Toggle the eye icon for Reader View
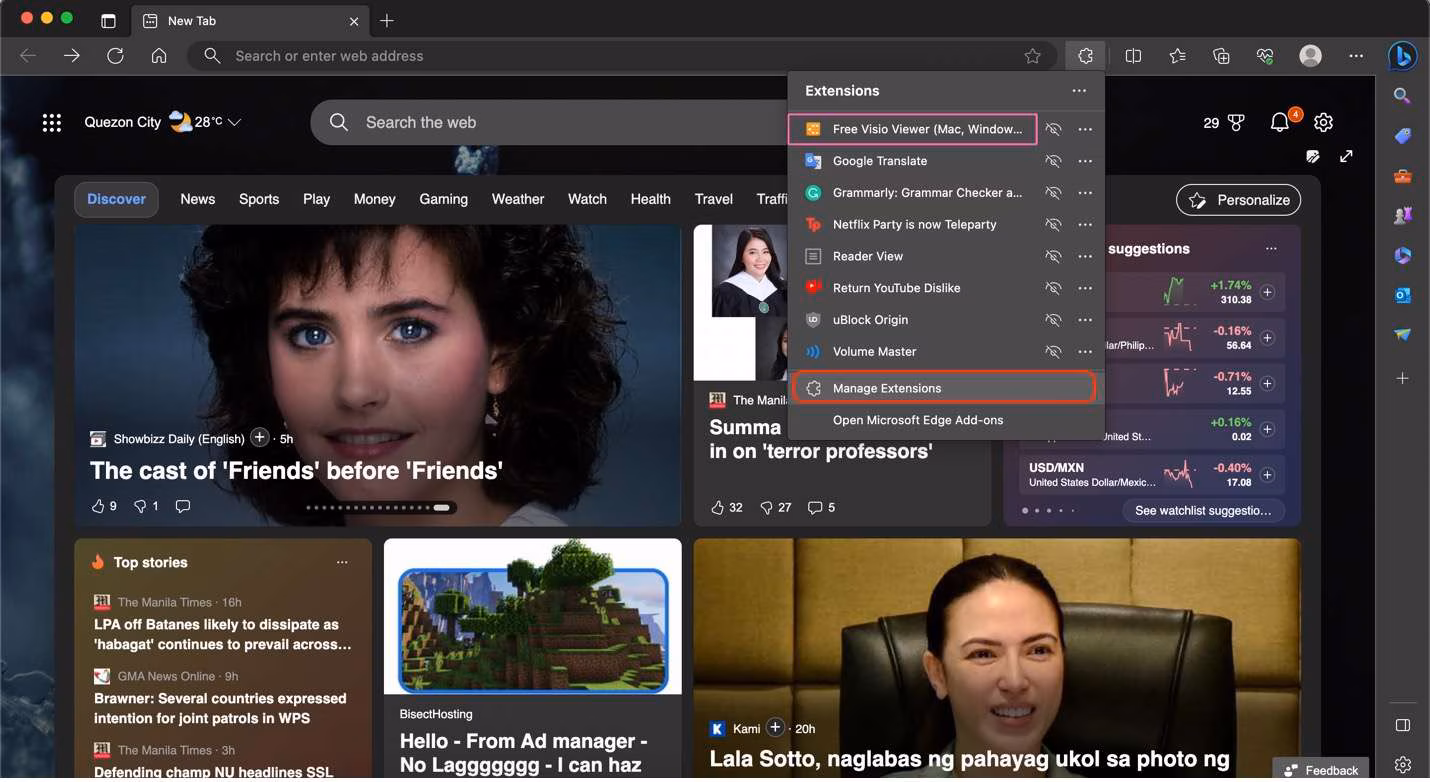Viewport: 1430px width, 782px height. click(1052, 257)
